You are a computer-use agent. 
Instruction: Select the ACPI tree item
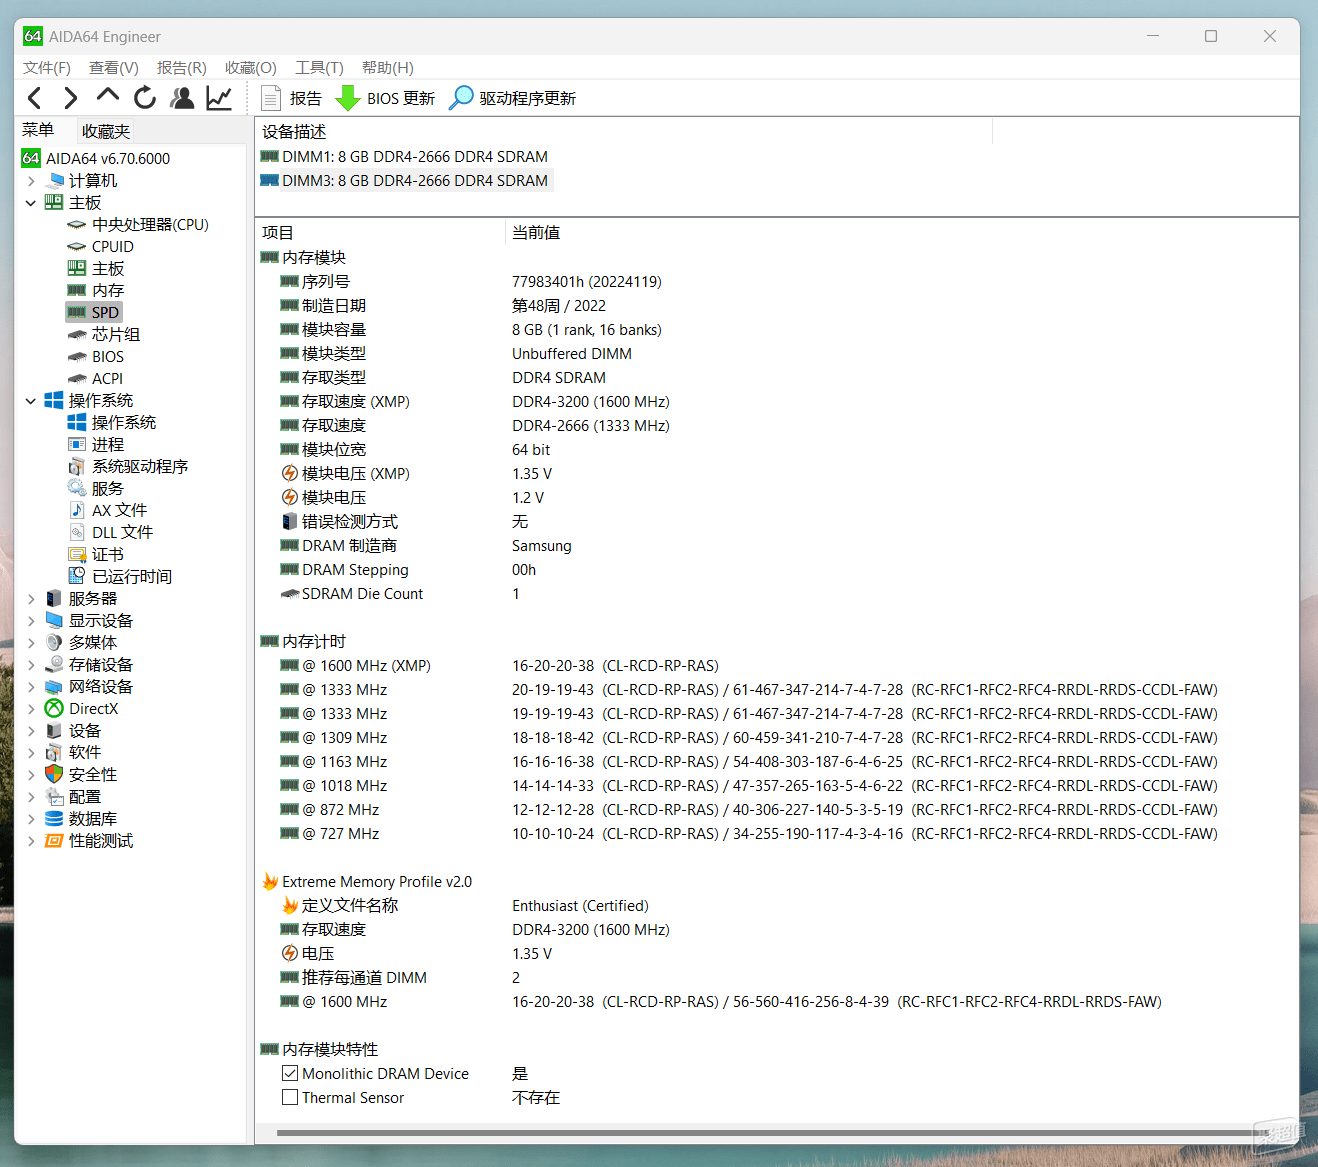point(95,379)
